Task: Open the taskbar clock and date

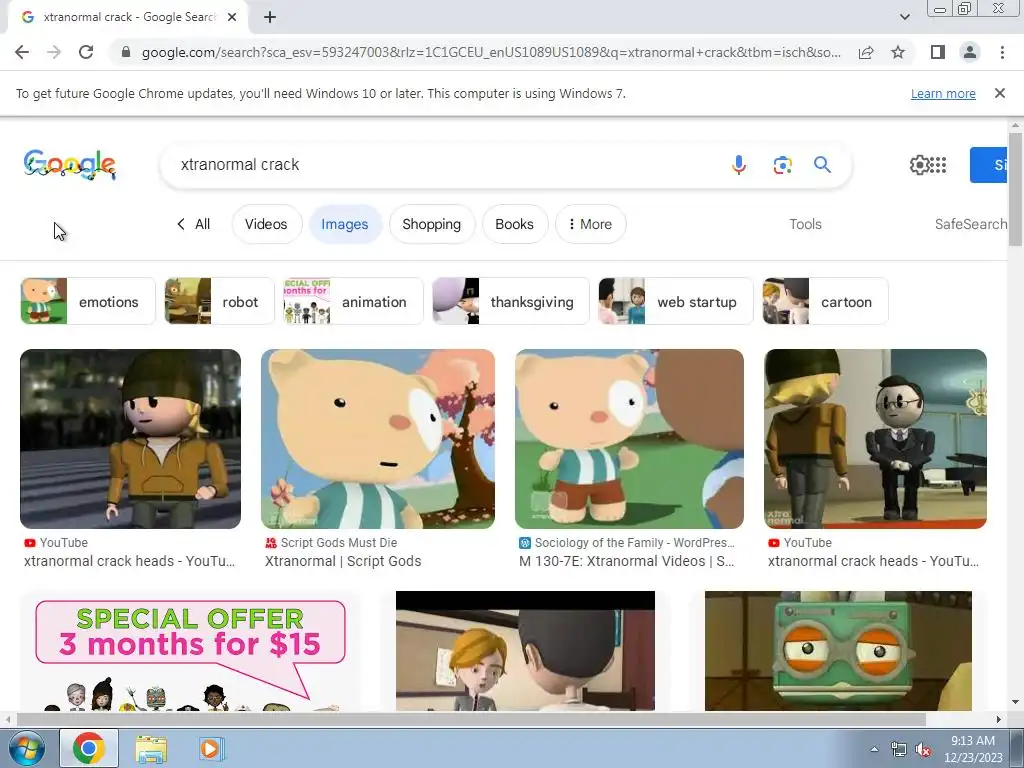Action: [973, 749]
